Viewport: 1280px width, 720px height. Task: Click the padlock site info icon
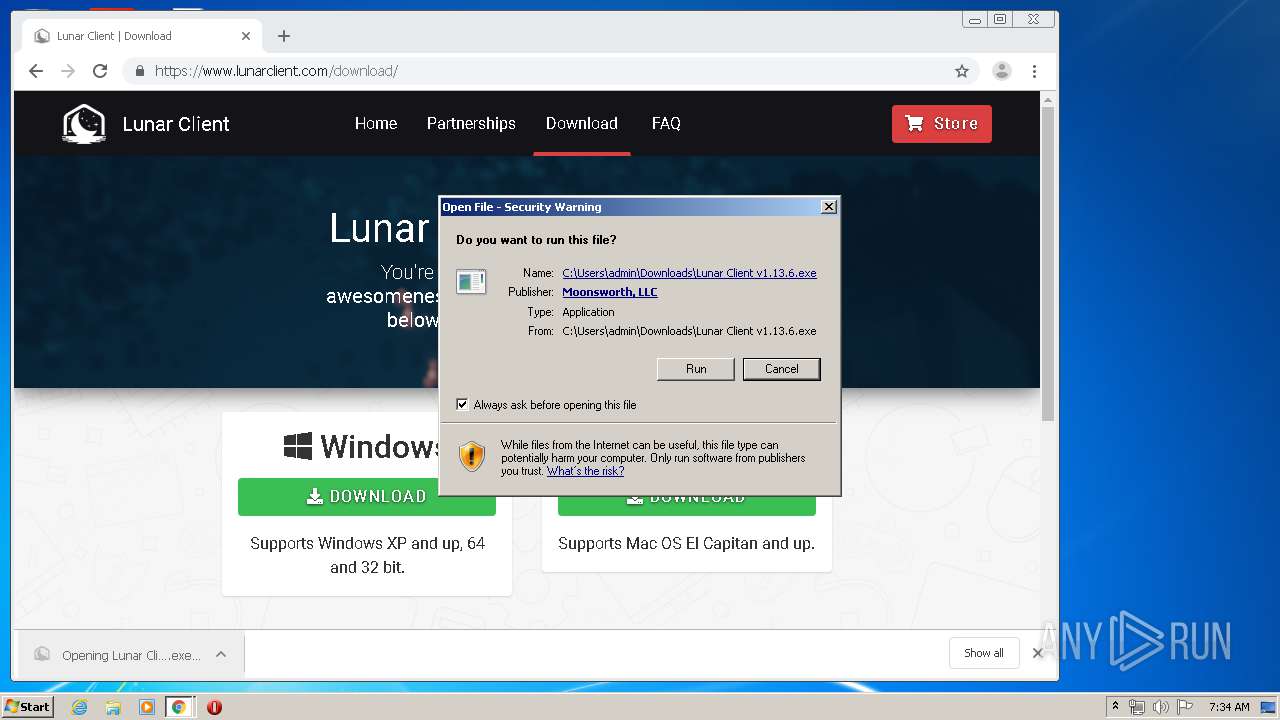point(139,71)
